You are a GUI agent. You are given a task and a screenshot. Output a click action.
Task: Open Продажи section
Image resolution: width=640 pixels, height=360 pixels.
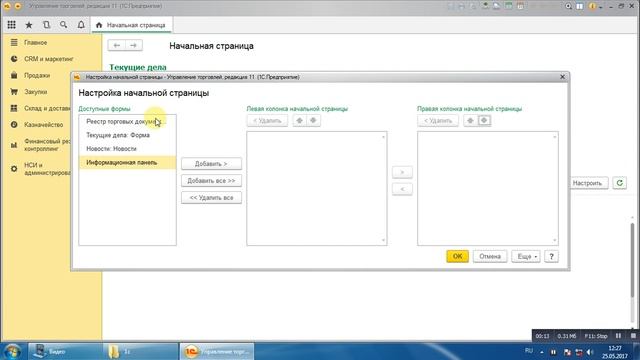coord(37,76)
